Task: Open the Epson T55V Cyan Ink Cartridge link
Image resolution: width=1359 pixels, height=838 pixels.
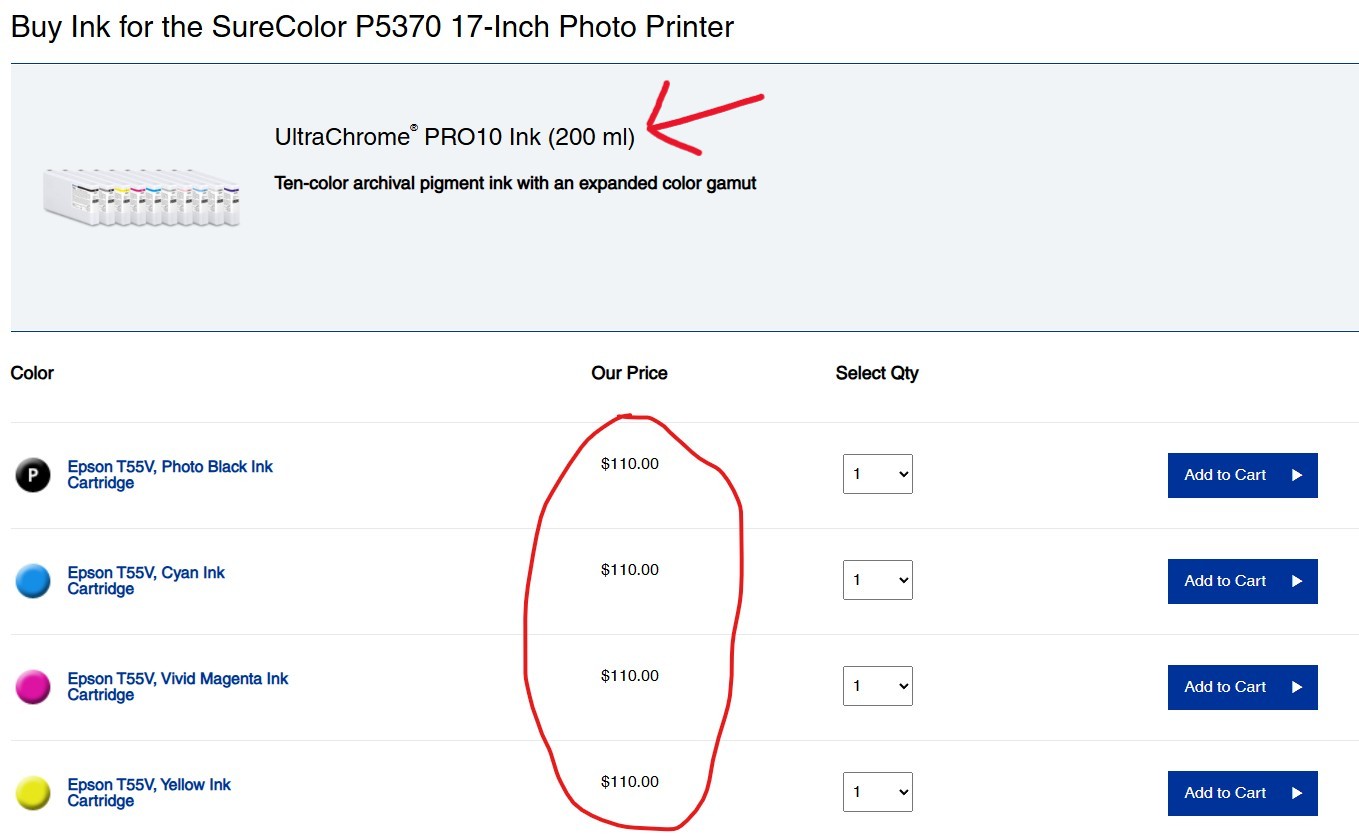Action: coord(148,580)
